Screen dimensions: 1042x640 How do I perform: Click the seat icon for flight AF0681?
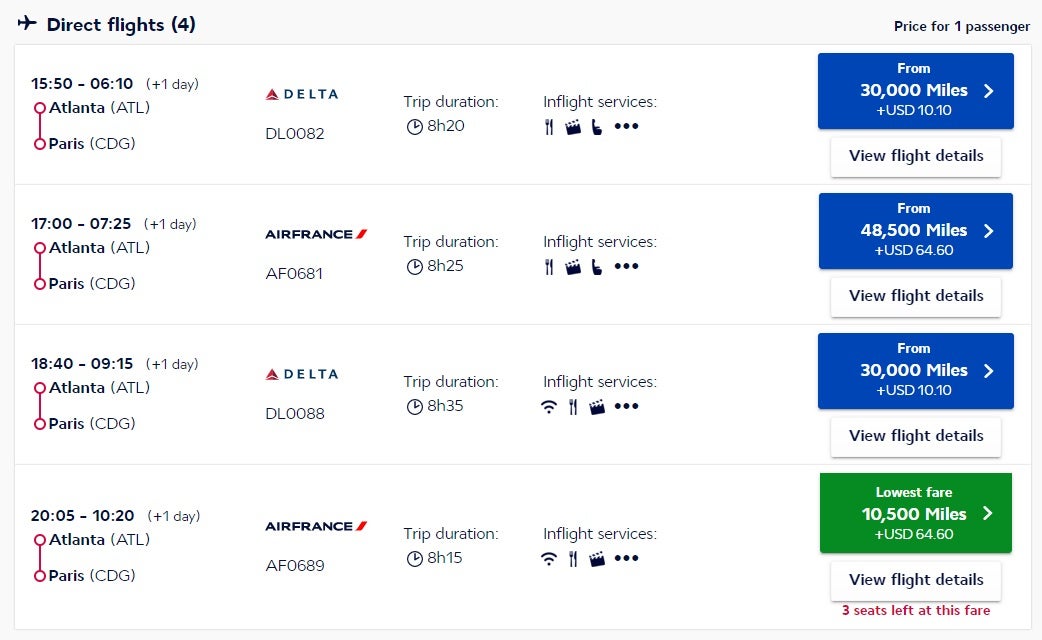click(x=597, y=267)
